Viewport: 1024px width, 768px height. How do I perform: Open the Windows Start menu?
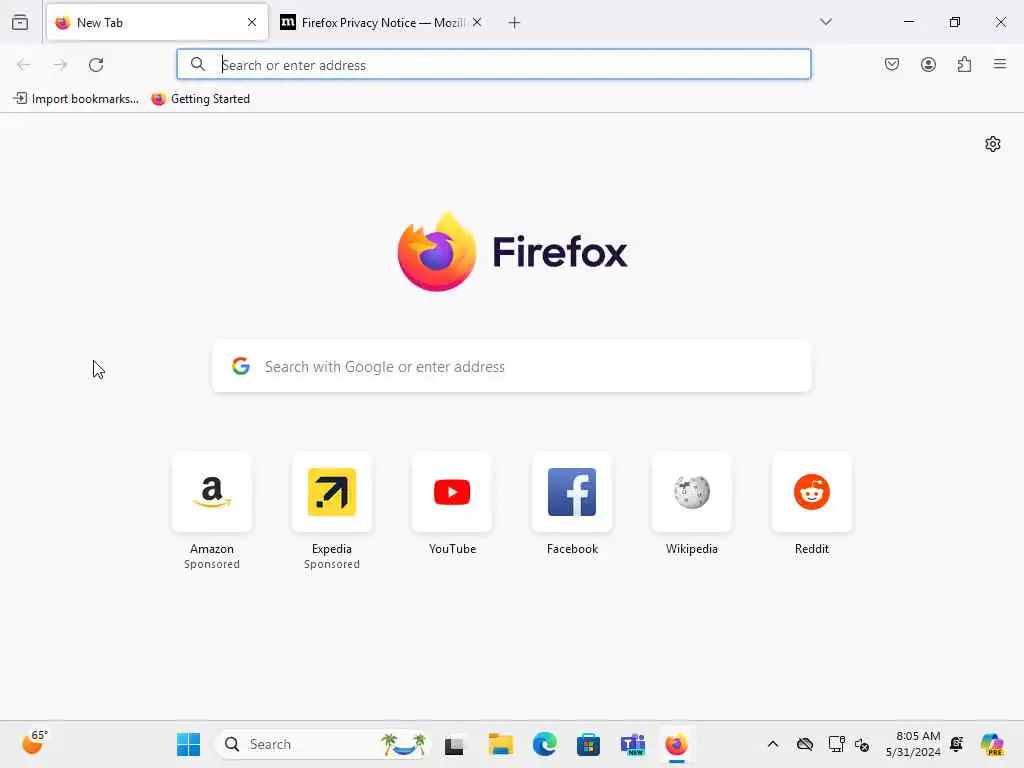click(x=189, y=744)
